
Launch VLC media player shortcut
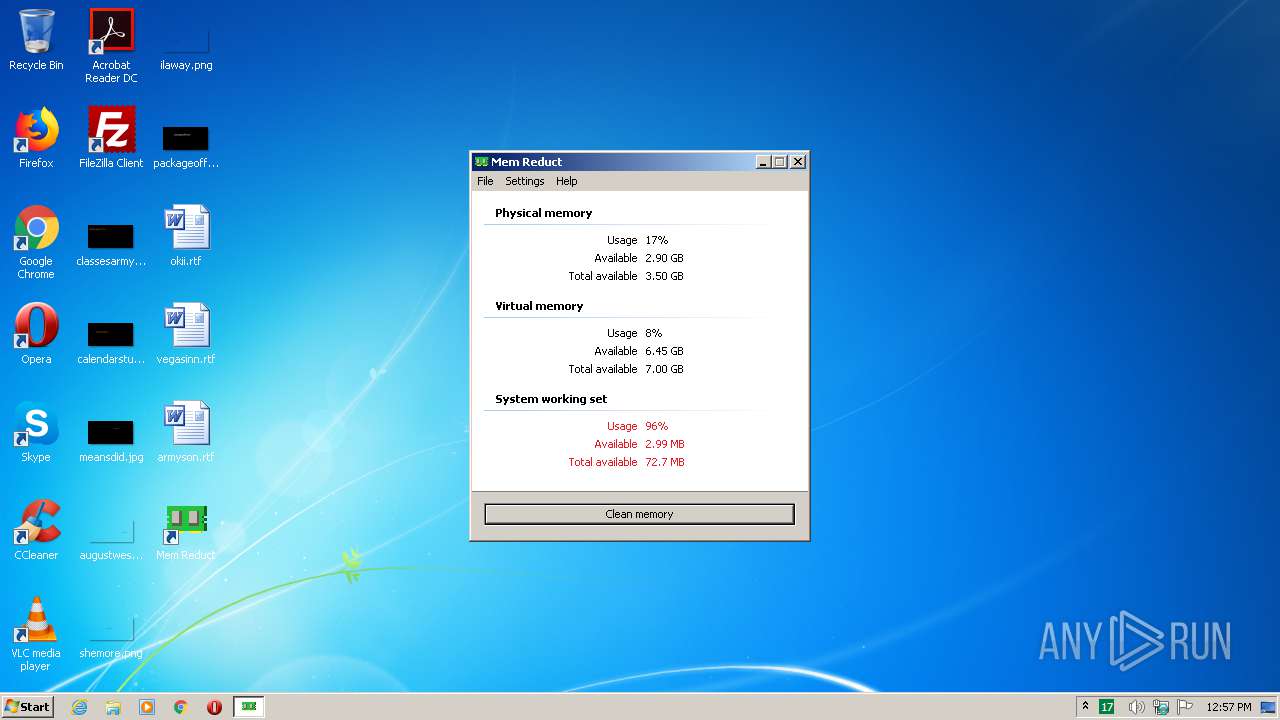(x=36, y=634)
